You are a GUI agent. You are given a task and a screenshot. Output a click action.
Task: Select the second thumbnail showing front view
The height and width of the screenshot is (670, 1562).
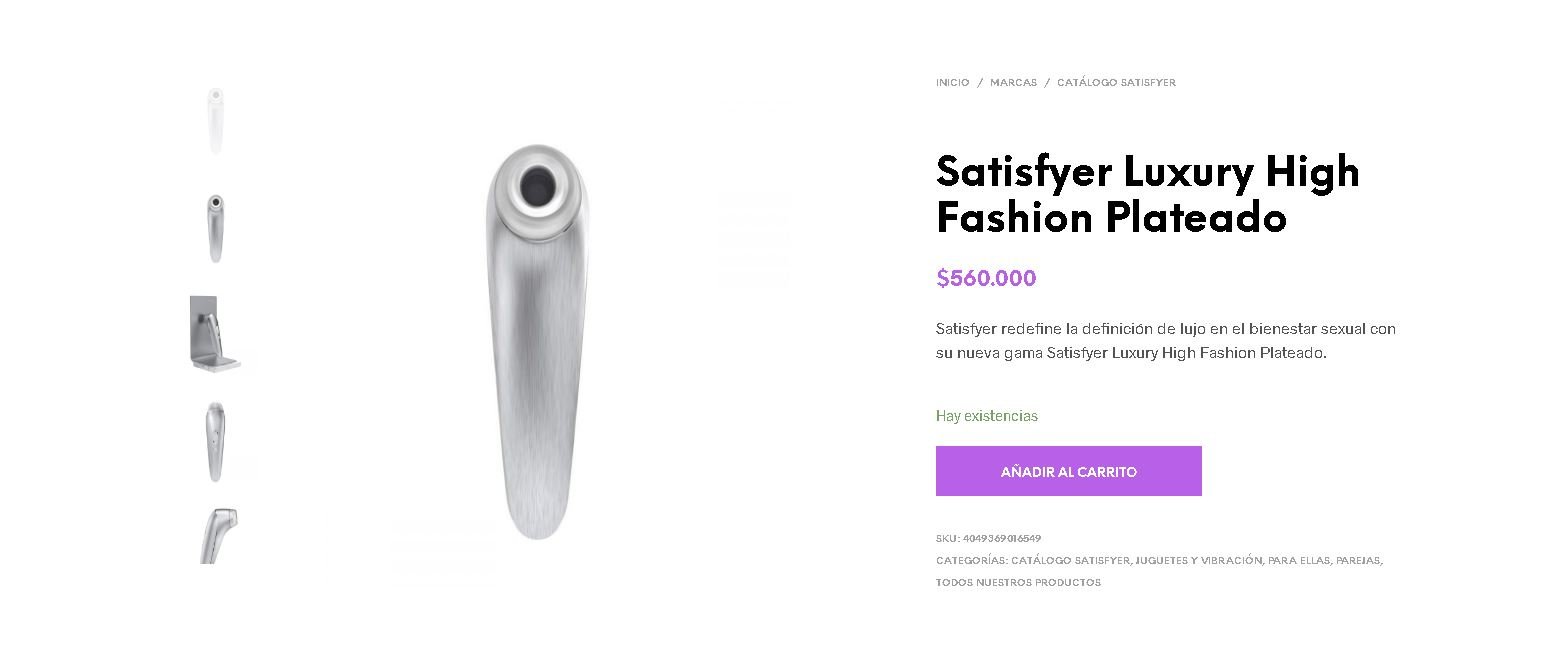click(x=215, y=228)
